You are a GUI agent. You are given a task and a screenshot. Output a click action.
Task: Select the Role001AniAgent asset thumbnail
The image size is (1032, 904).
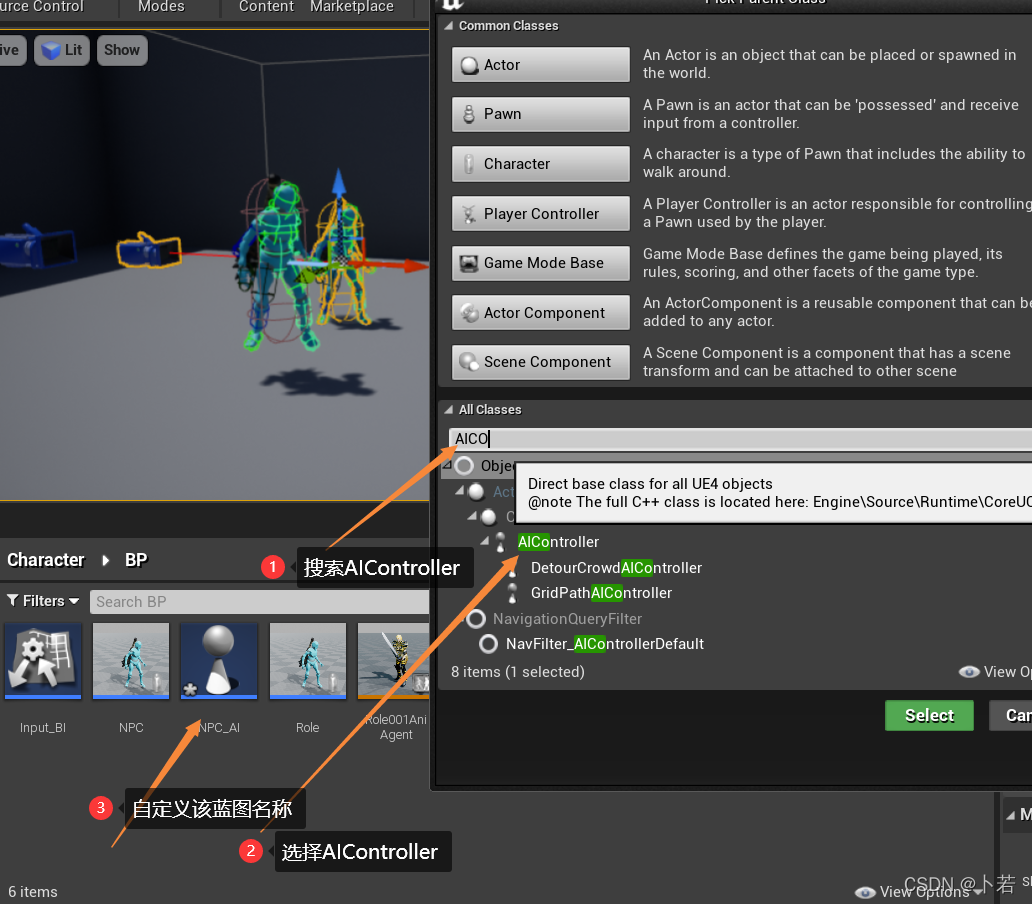click(x=394, y=661)
